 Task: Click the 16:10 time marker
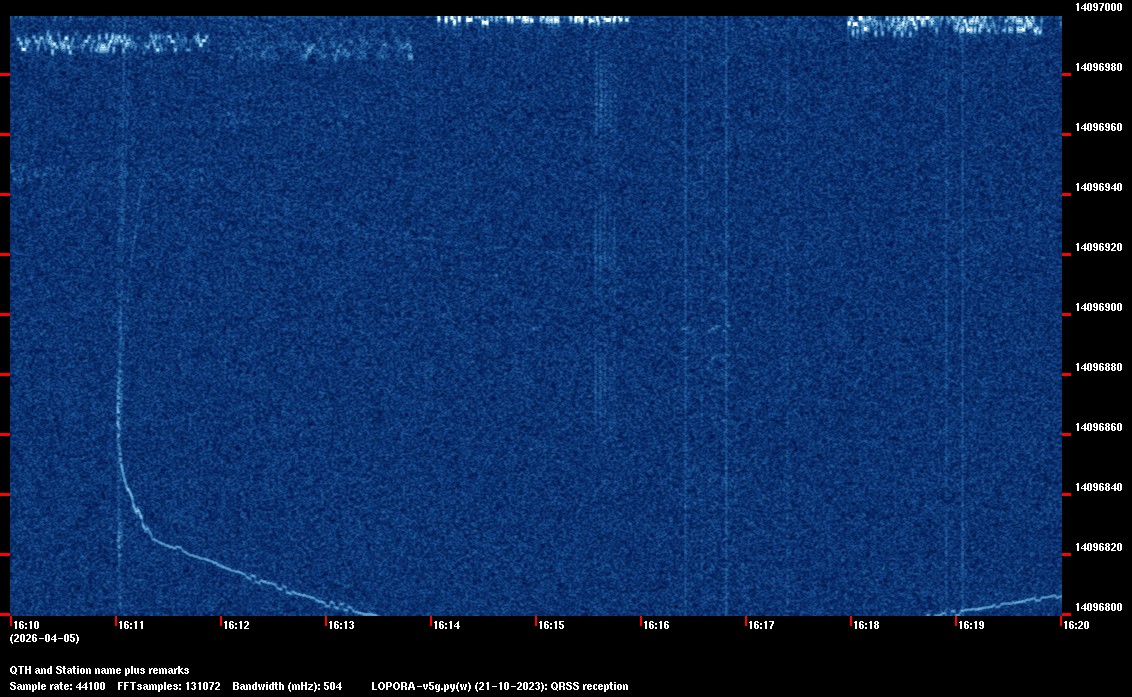click(x=26, y=625)
